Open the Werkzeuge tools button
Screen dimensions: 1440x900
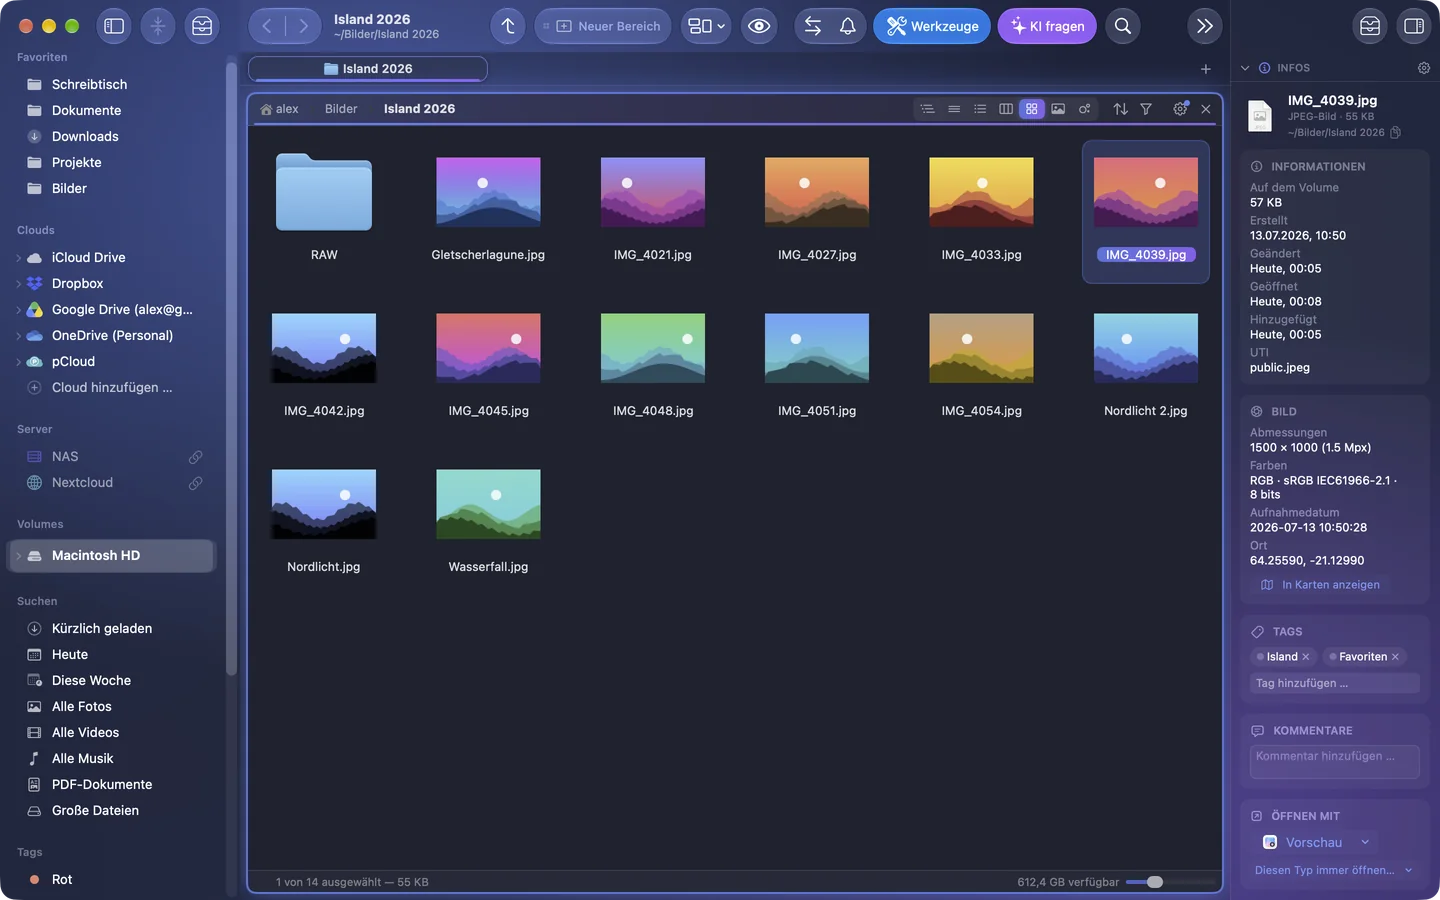(932, 26)
